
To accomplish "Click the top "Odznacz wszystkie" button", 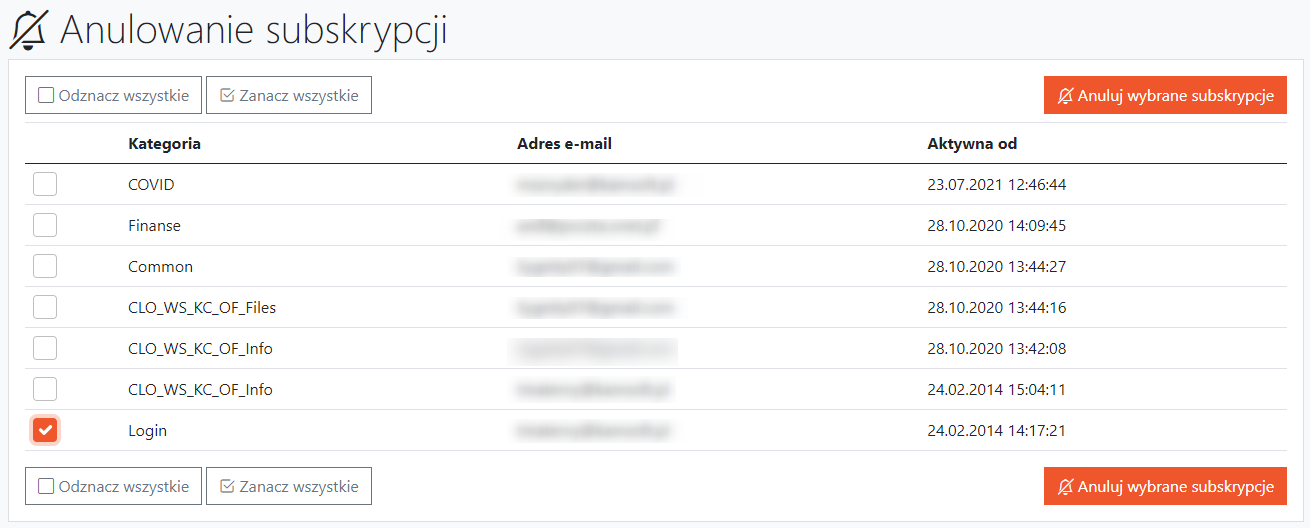I will pos(114,96).
